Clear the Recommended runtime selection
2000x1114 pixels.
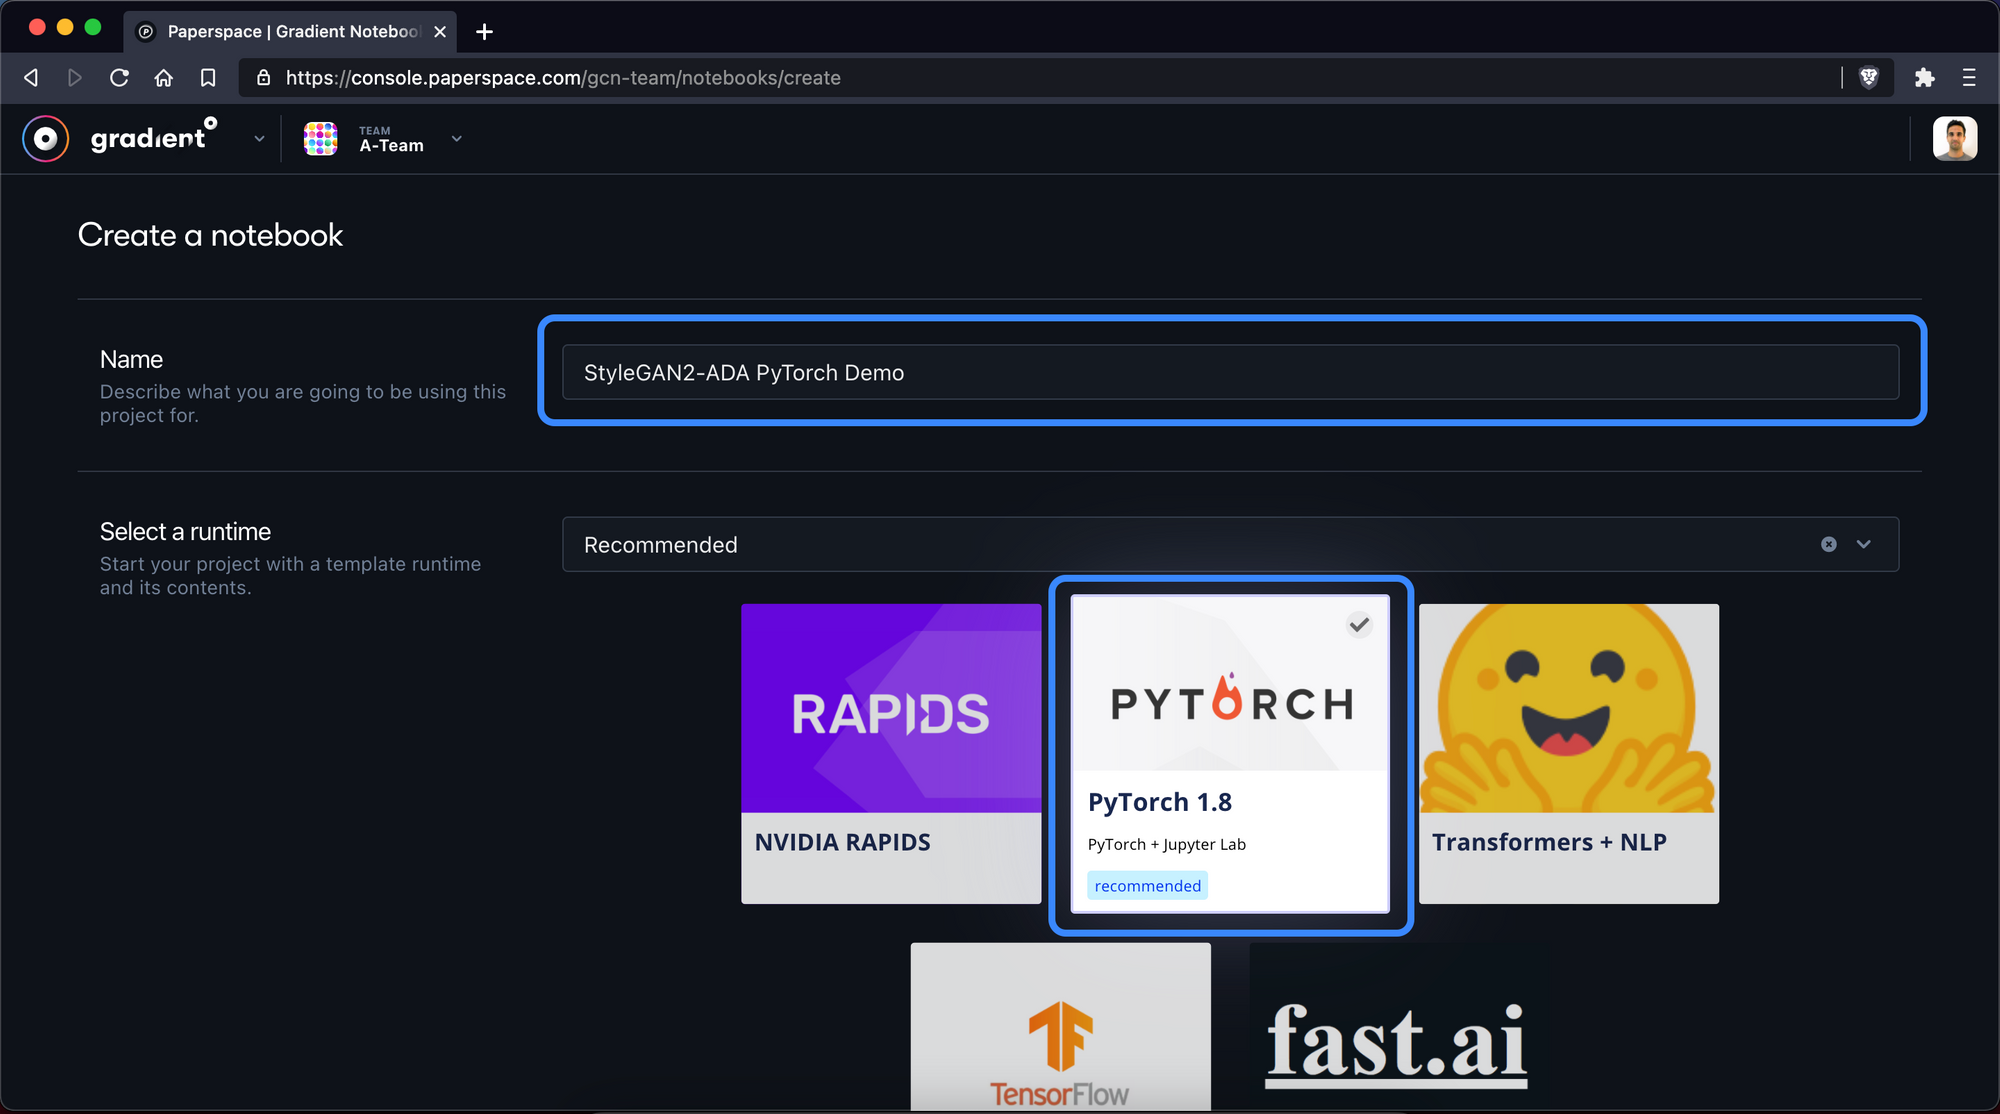1828,544
